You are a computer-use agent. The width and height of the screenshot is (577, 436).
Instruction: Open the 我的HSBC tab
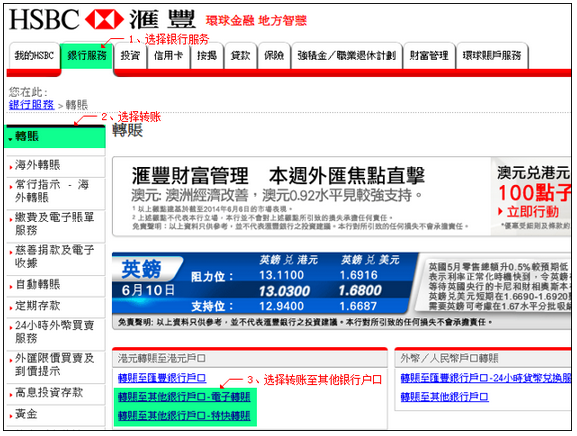(x=34, y=56)
